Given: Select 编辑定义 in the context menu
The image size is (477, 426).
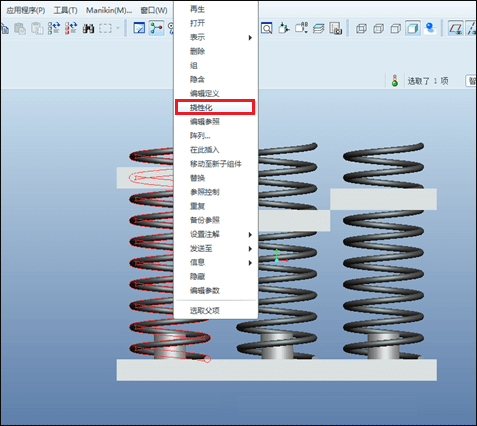Looking at the screenshot, I should coord(205,94).
